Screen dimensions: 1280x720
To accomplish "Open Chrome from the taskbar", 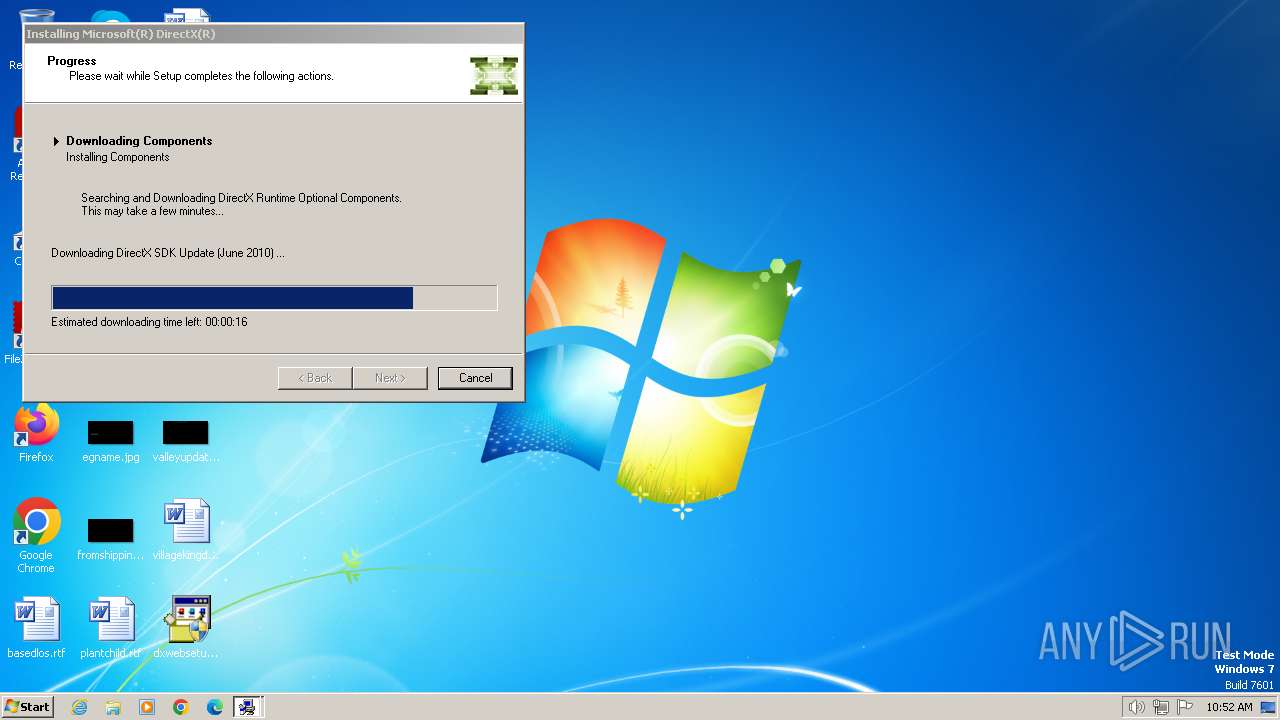I will (x=181, y=707).
